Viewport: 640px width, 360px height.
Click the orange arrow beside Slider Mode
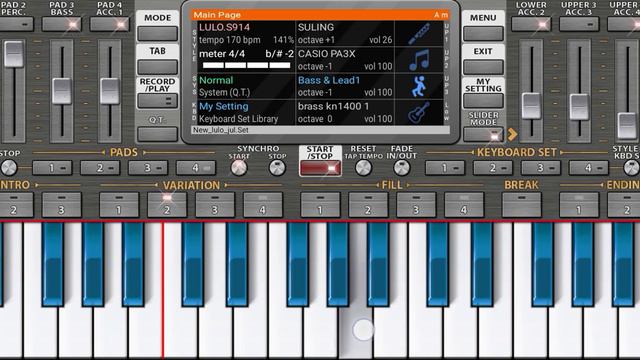[512, 134]
